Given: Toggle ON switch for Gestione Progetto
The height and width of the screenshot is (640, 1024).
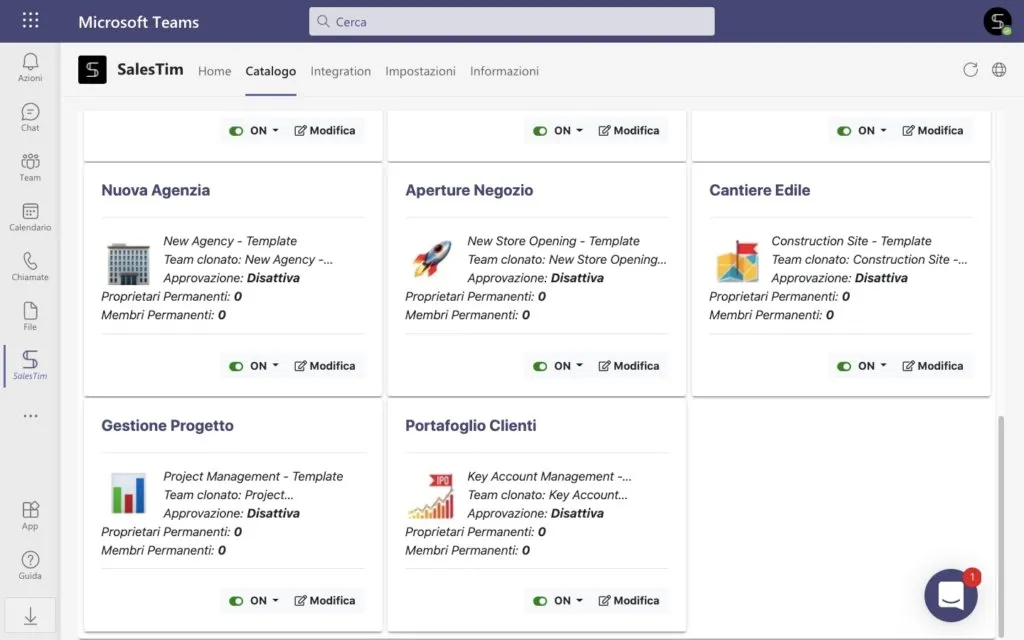Looking at the screenshot, I should [x=236, y=601].
